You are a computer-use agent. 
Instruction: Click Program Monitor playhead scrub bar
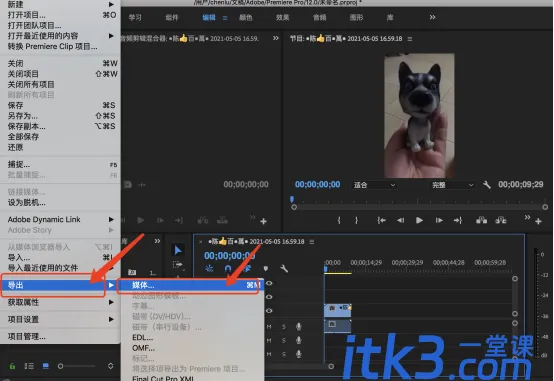[419, 207]
